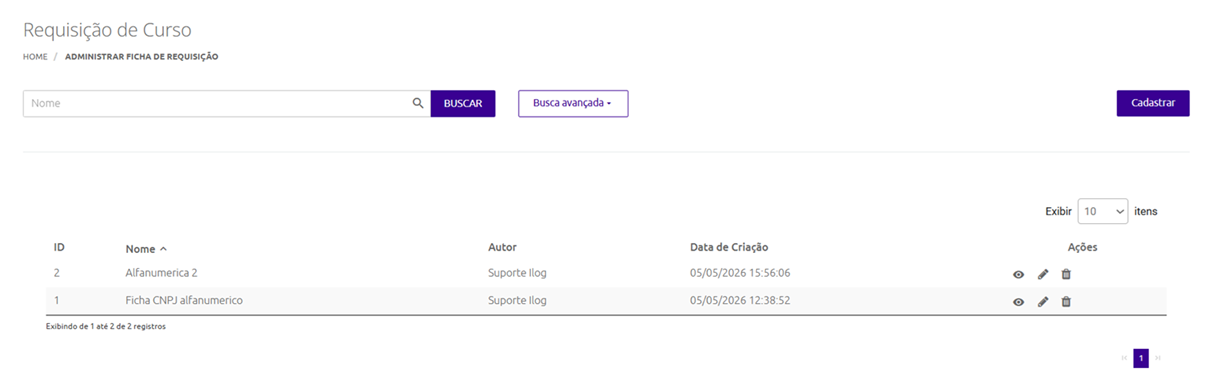The height and width of the screenshot is (384, 1212).
Task: Click the Exibindo de 1 até 2 registros text
Action: (106, 326)
